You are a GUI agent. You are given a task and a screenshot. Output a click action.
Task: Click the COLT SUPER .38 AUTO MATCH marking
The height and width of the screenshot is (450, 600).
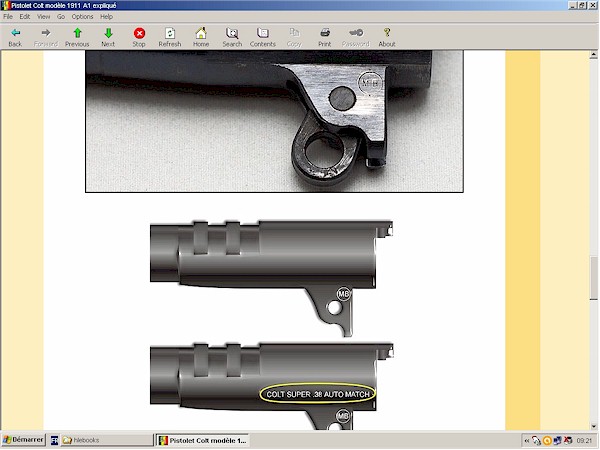(318, 394)
